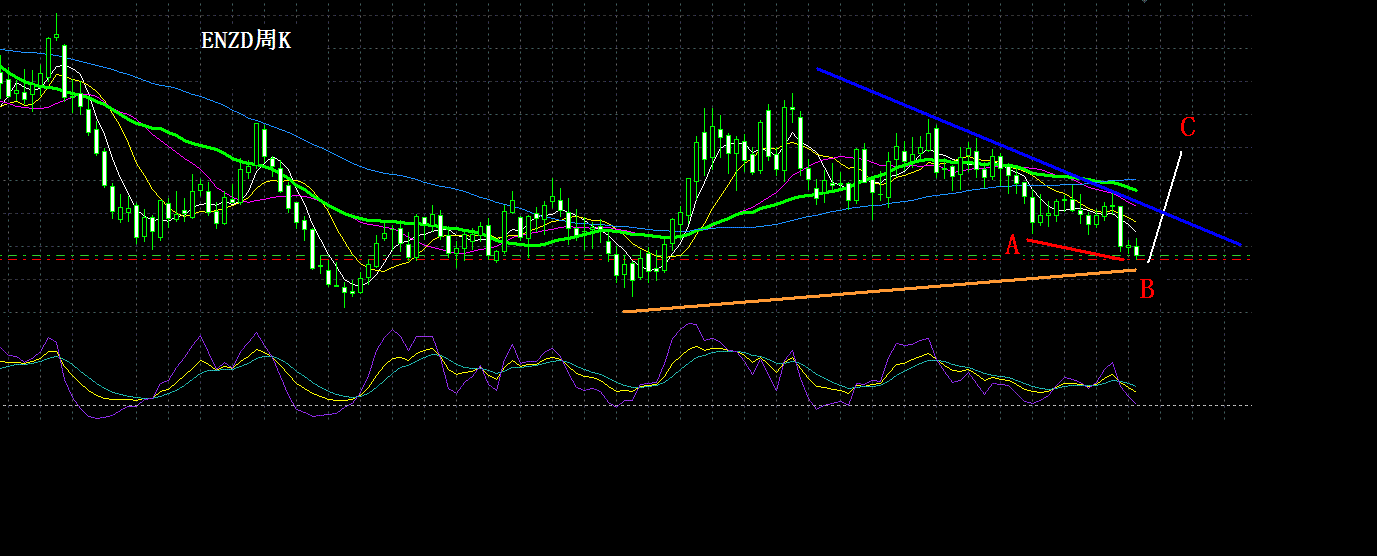Image resolution: width=1377 pixels, height=556 pixels.
Task: Click the red "B" wave label
Action: pyautogui.click(x=1147, y=290)
